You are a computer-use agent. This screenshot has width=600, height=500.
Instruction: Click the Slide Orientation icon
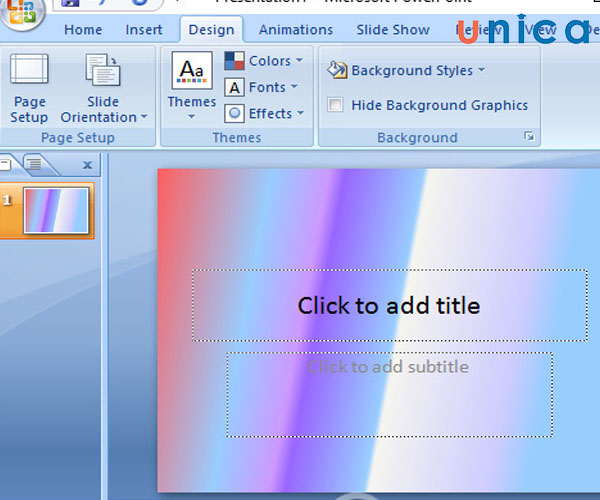[x=103, y=70]
